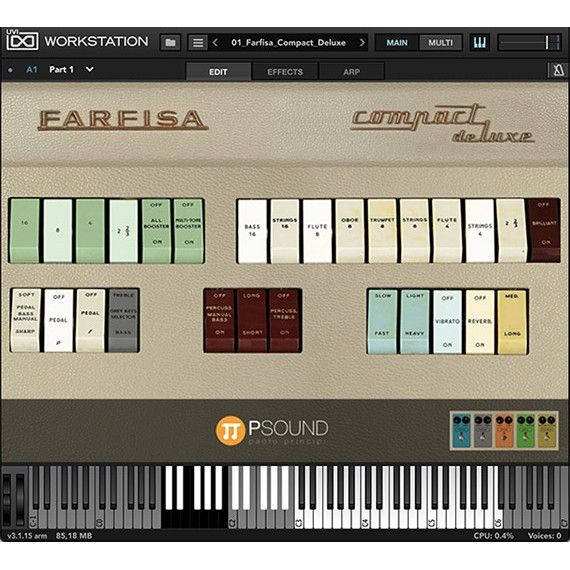Screen dimensions: 570x570
Task: Flip the green 16 bass tab
Action: pyautogui.click(x=25, y=230)
